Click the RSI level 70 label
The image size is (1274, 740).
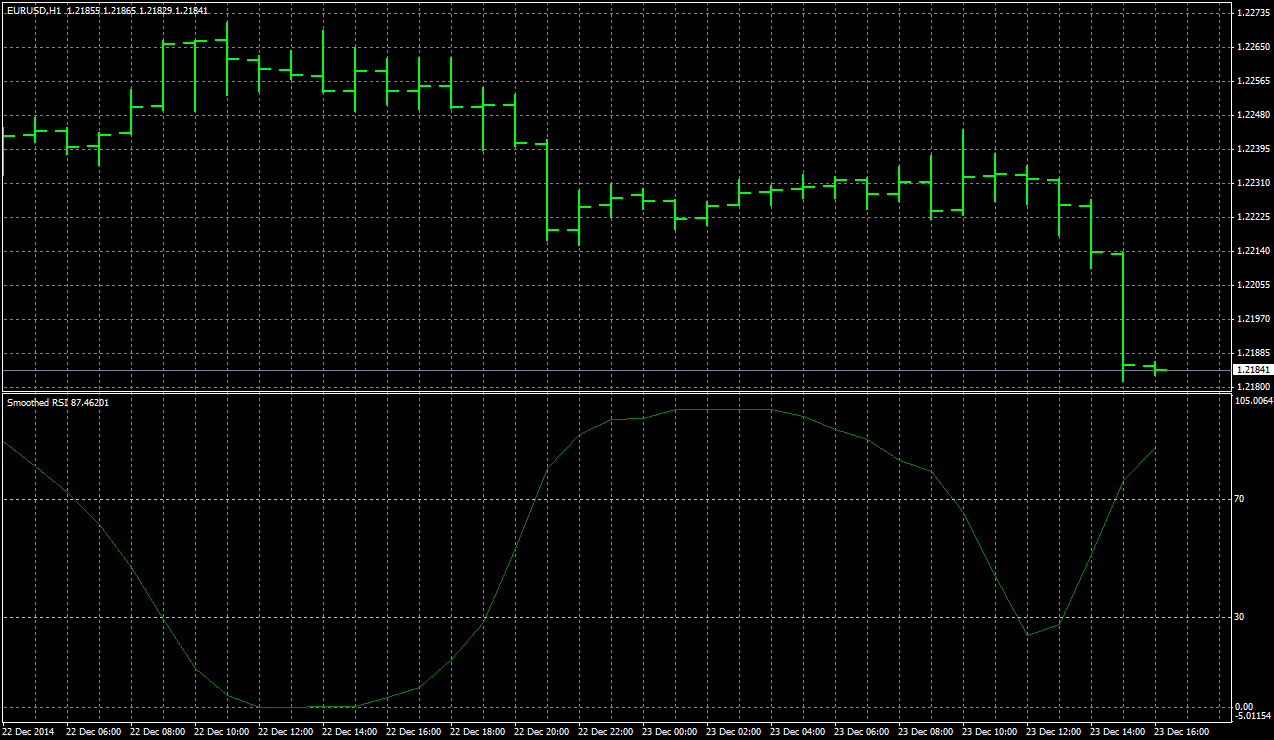click(x=1239, y=498)
